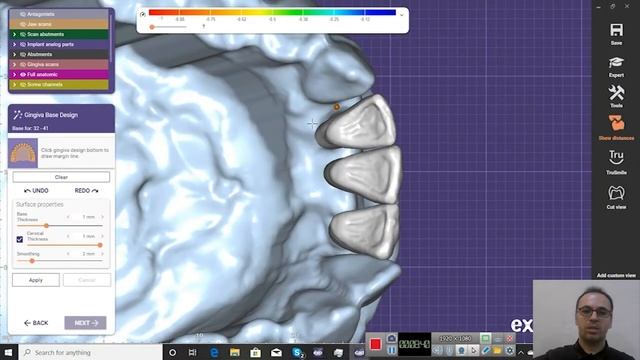Click the Base Thickness slider handle
This screenshot has width=640, height=360.
(x=47, y=226)
